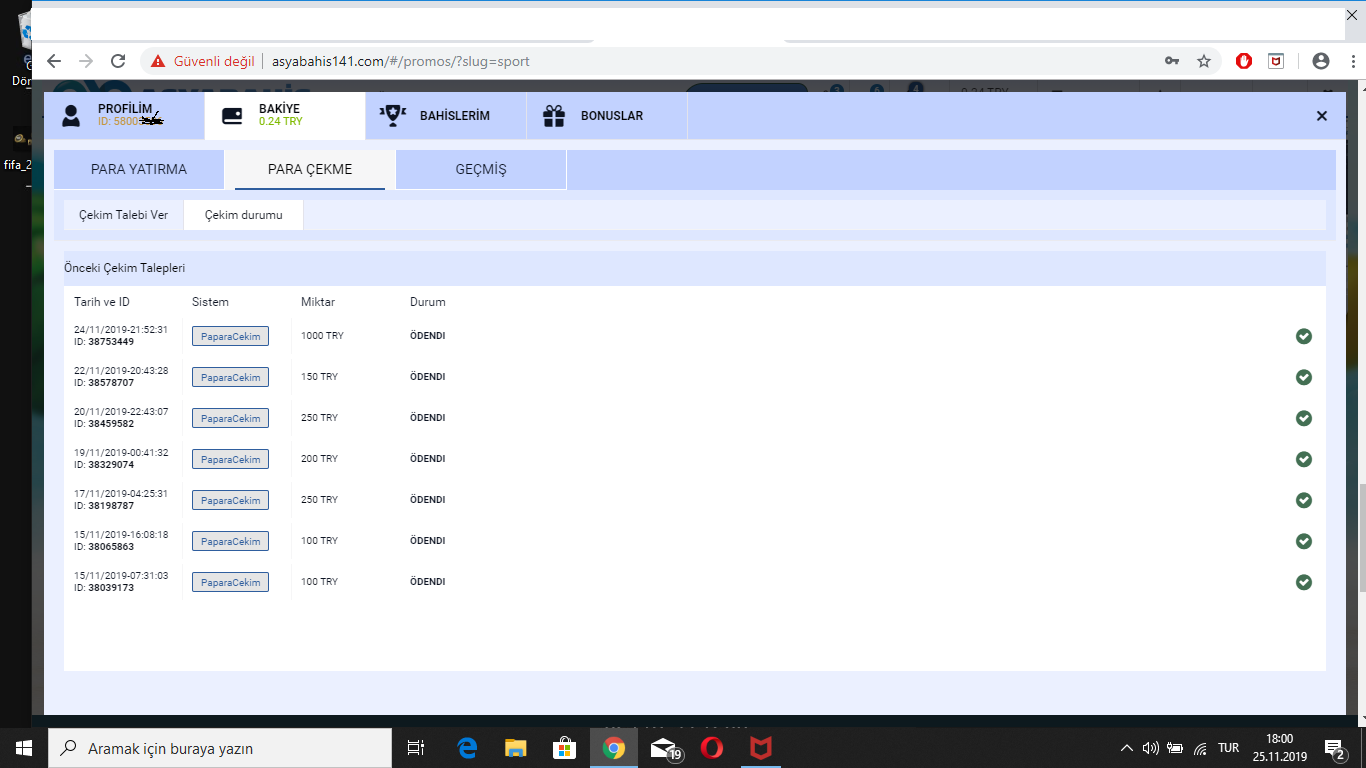Viewport: 1366px width, 768px height.
Task: Click the saved passwords key icon
Action: point(1172,61)
